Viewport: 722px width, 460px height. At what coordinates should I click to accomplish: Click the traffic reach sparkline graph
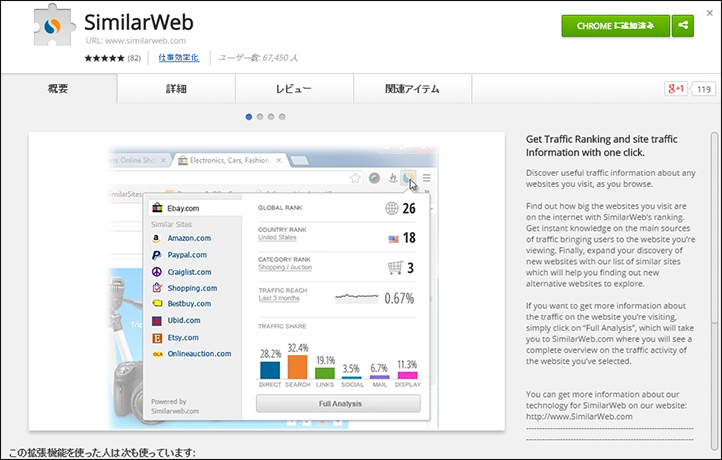pyautogui.click(x=356, y=298)
